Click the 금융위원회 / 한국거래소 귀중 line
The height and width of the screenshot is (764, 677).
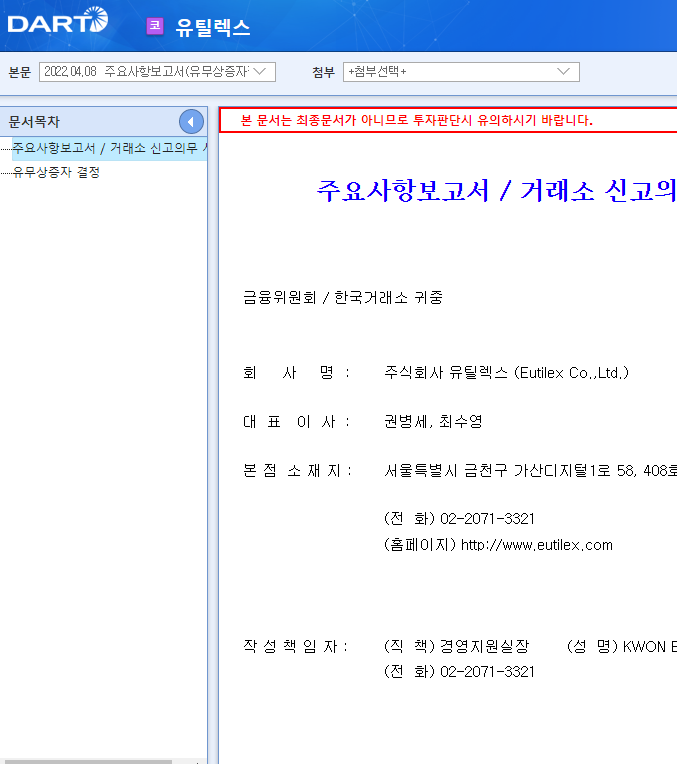343,297
